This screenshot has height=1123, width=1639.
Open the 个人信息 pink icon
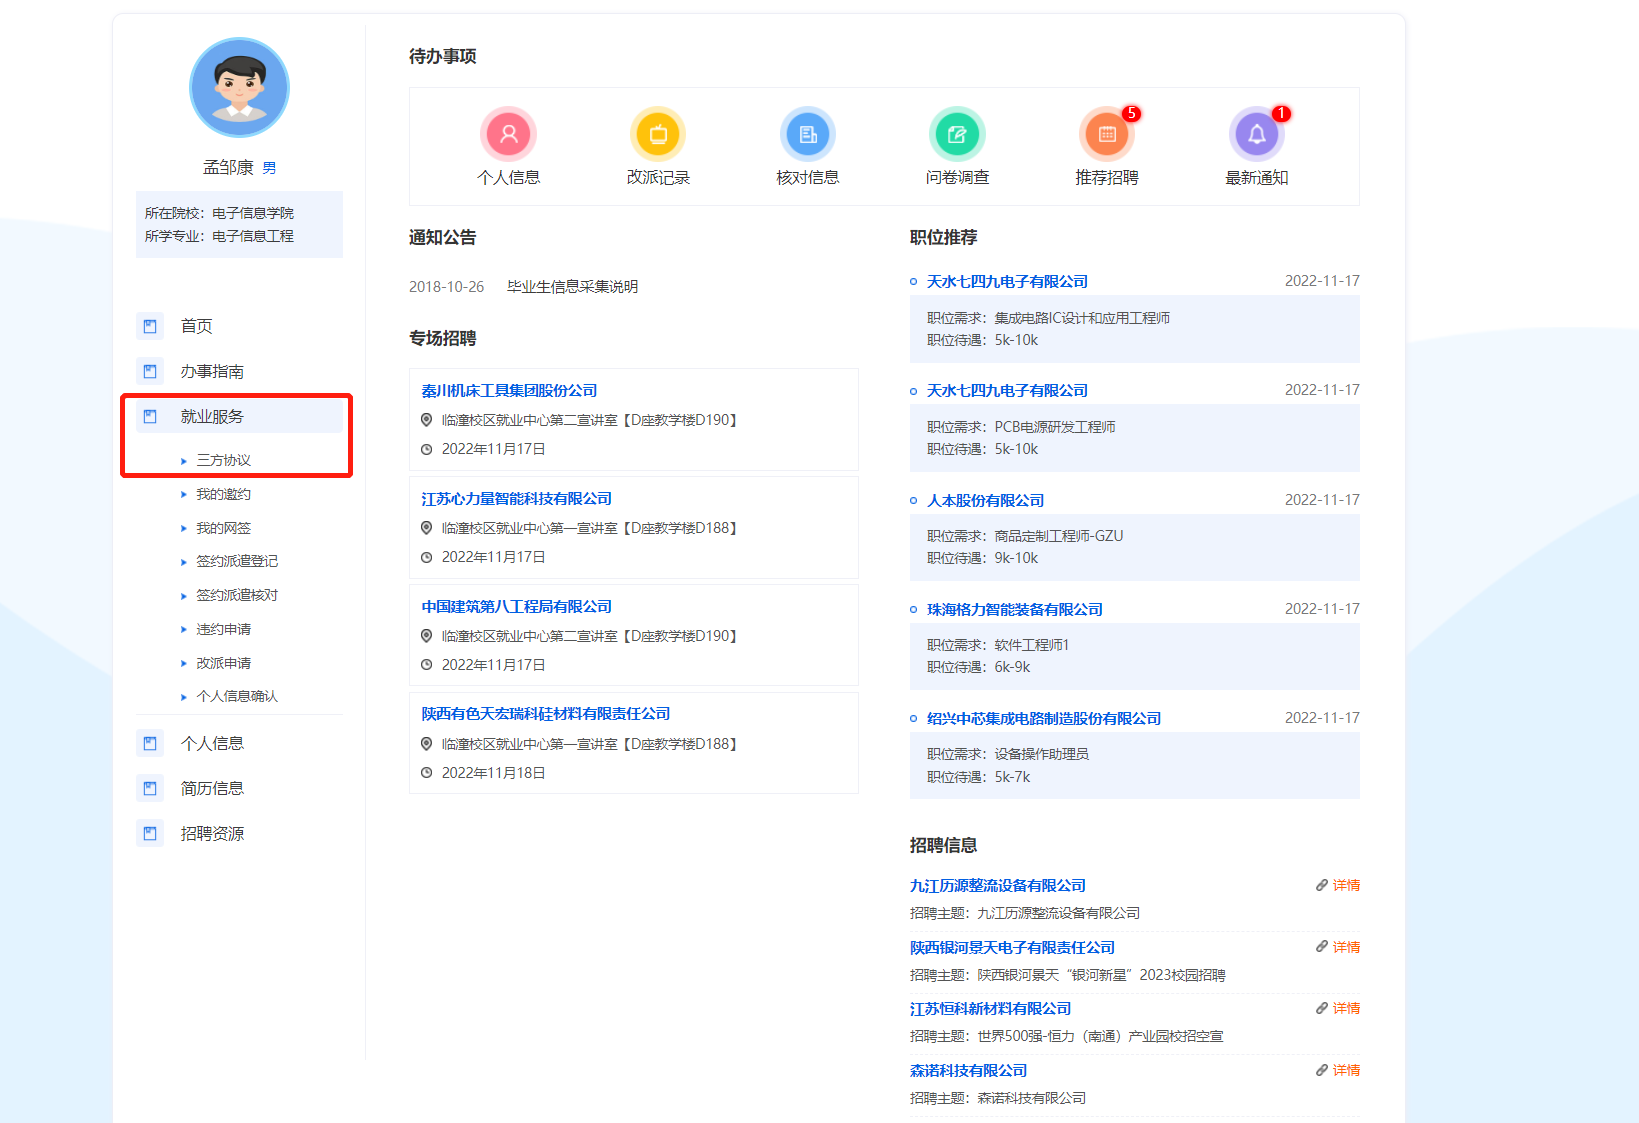[508, 134]
